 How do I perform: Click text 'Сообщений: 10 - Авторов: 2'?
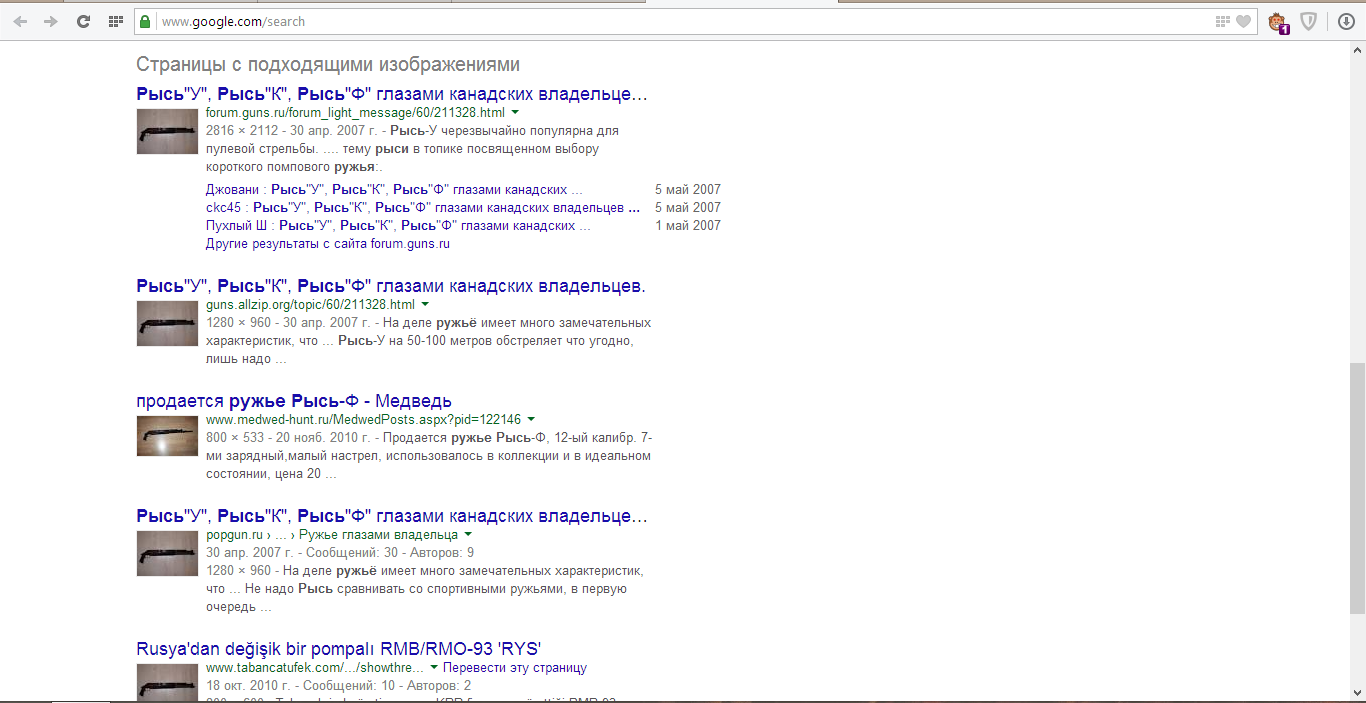pos(387,686)
